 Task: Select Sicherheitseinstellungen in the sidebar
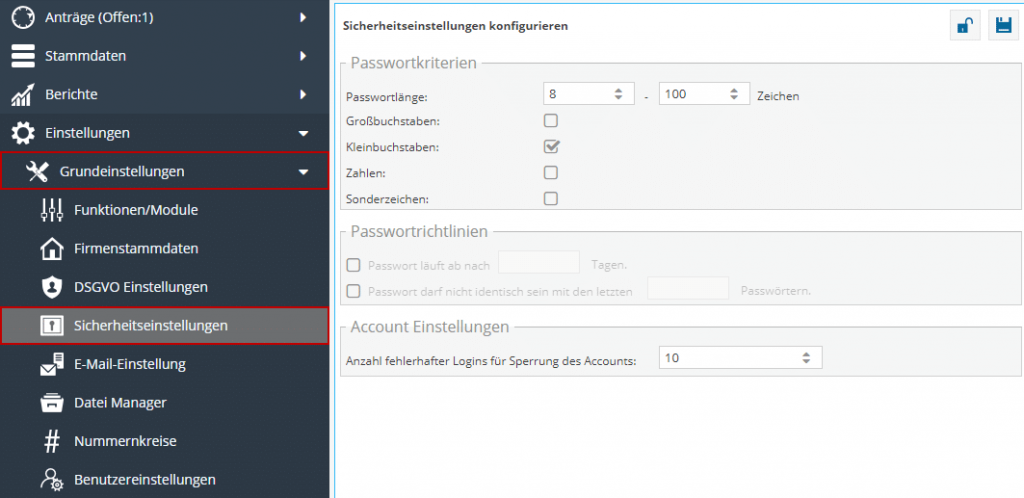[150, 326]
